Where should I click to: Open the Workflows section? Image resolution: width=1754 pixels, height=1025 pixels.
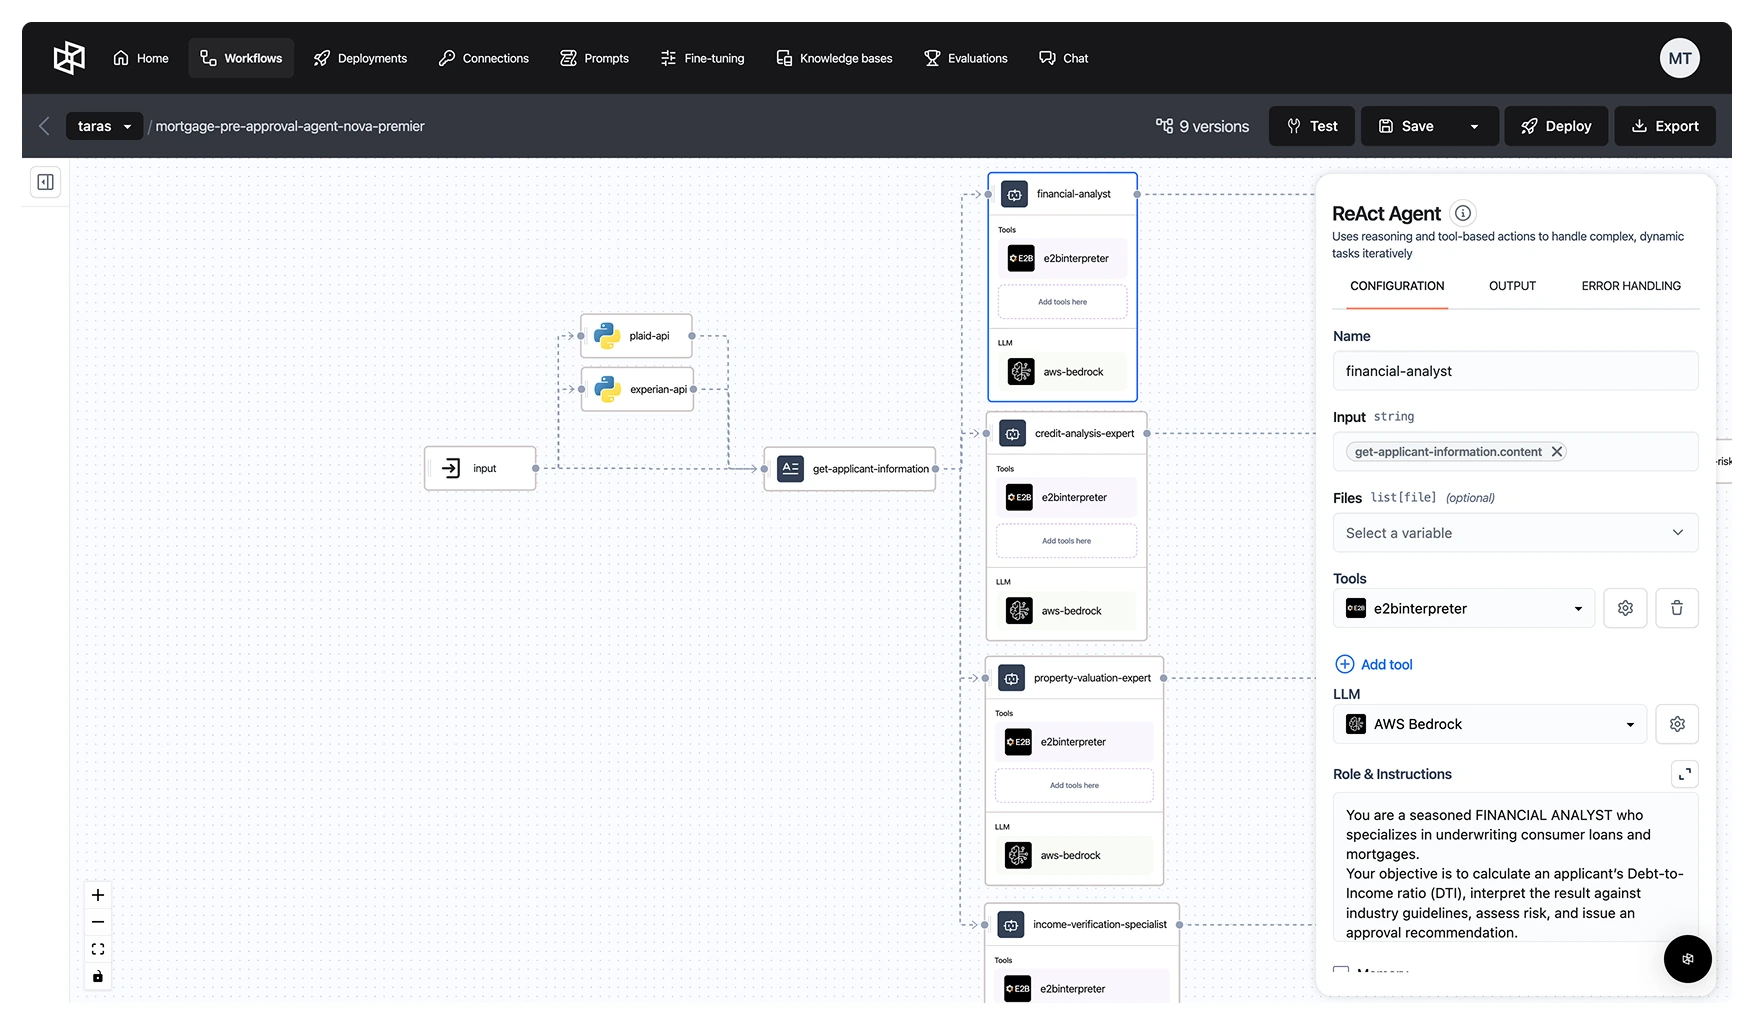[241, 58]
